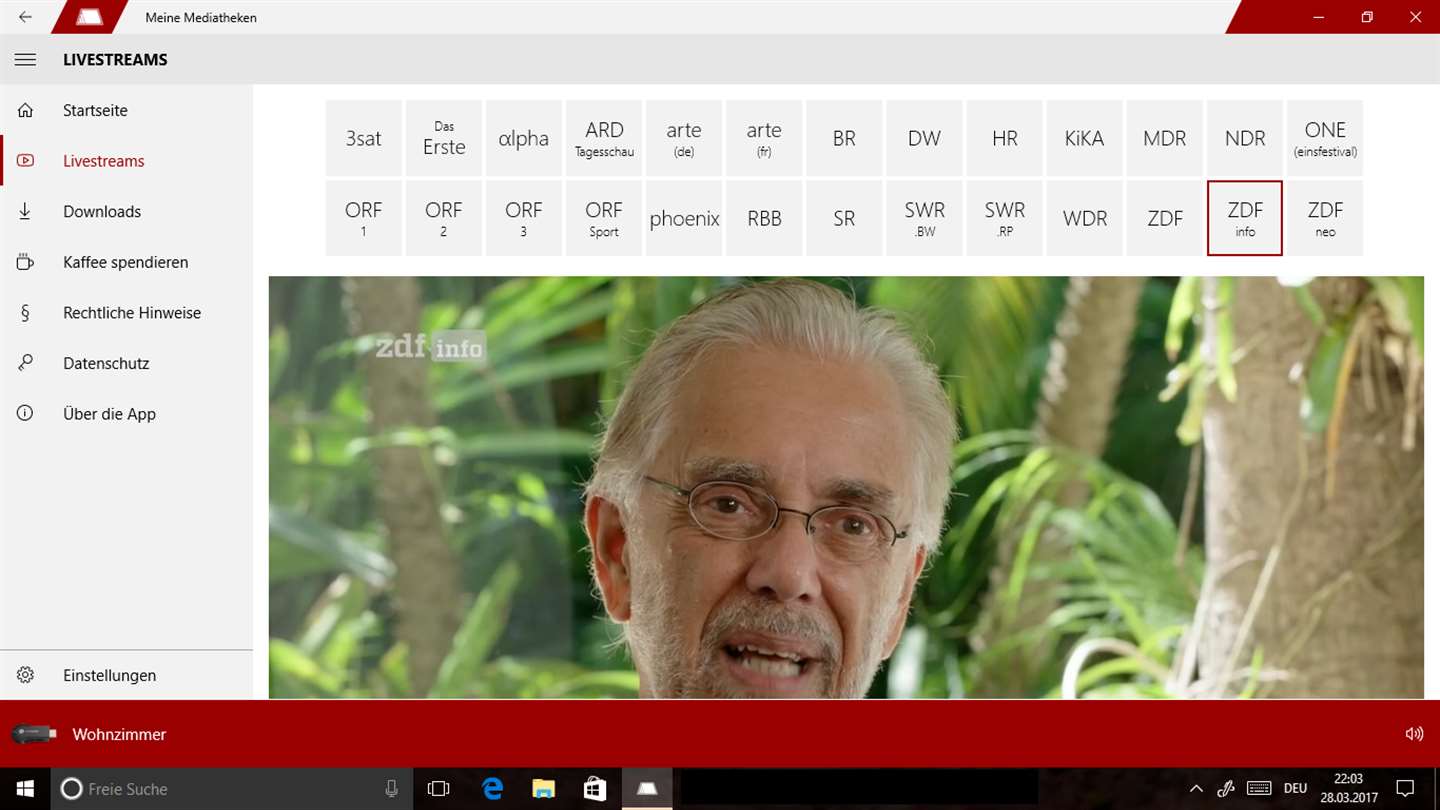Screen dimensions: 1440x810
Task: Click the Datenschutz key icon
Action: pyautogui.click(x=25, y=363)
